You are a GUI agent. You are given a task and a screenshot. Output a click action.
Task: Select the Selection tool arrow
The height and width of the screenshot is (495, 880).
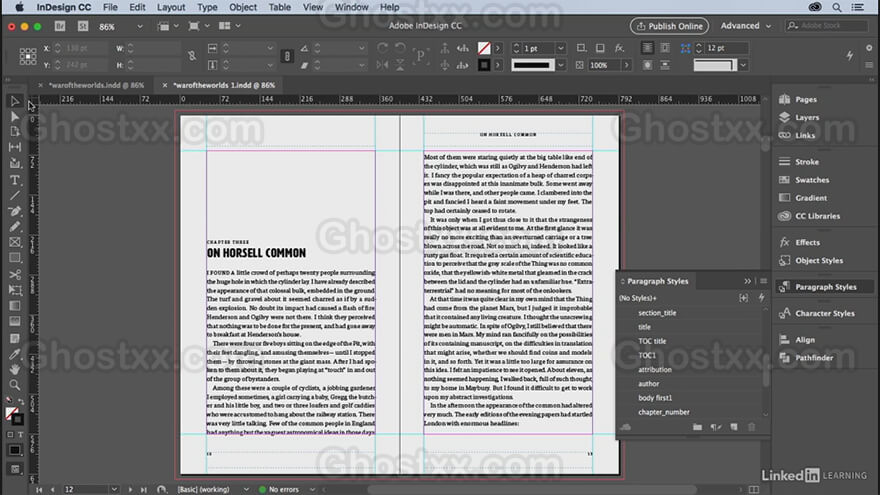tap(15, 101)
